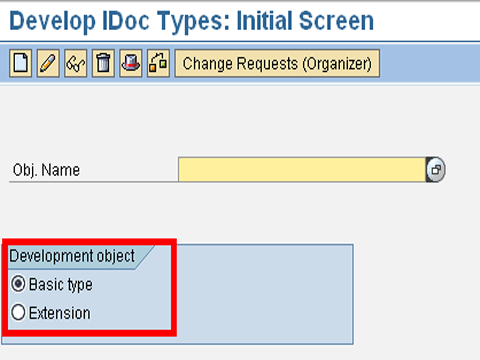Click the Development object group header
Image resolution: width=480 pixels, height=360 pixels.
[72, 256]
